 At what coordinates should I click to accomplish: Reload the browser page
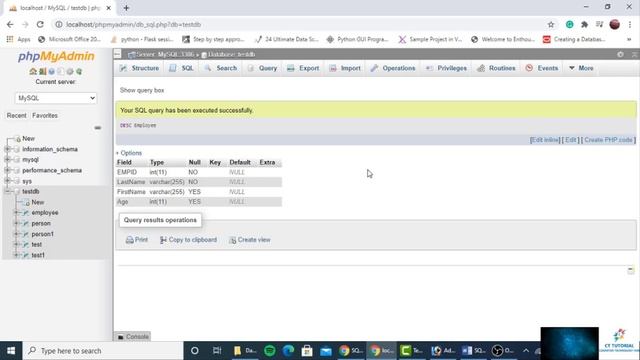(40, 24)
